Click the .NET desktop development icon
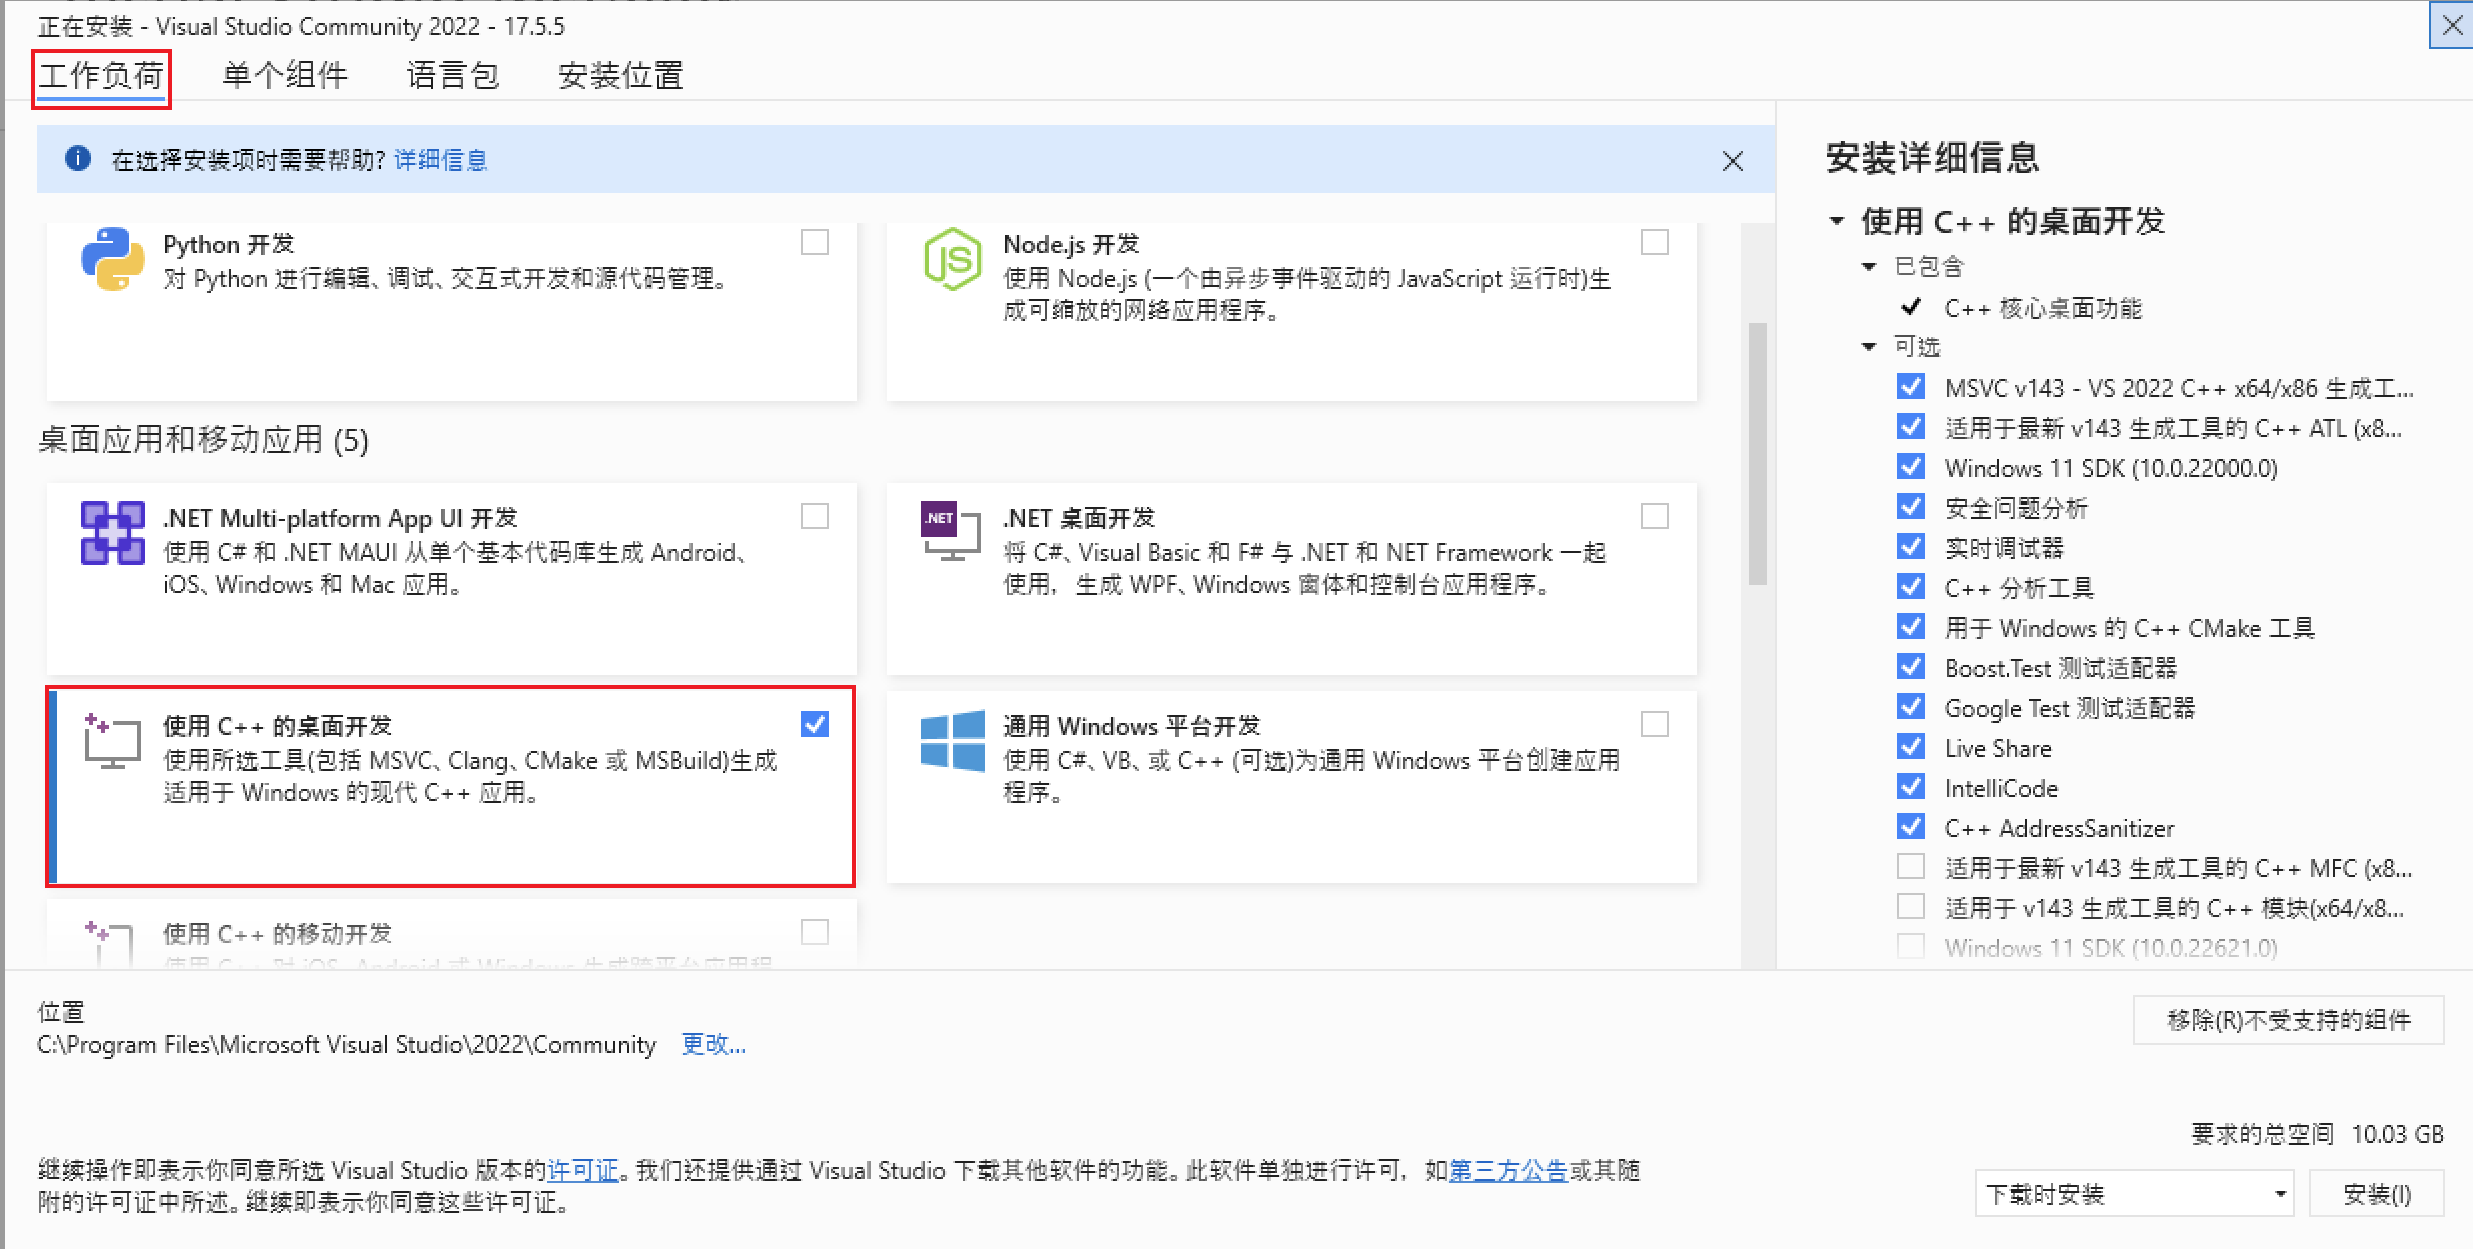The height and width of the screenshot is (1249, 2473). pyautogui.click(x=949, y=532)
